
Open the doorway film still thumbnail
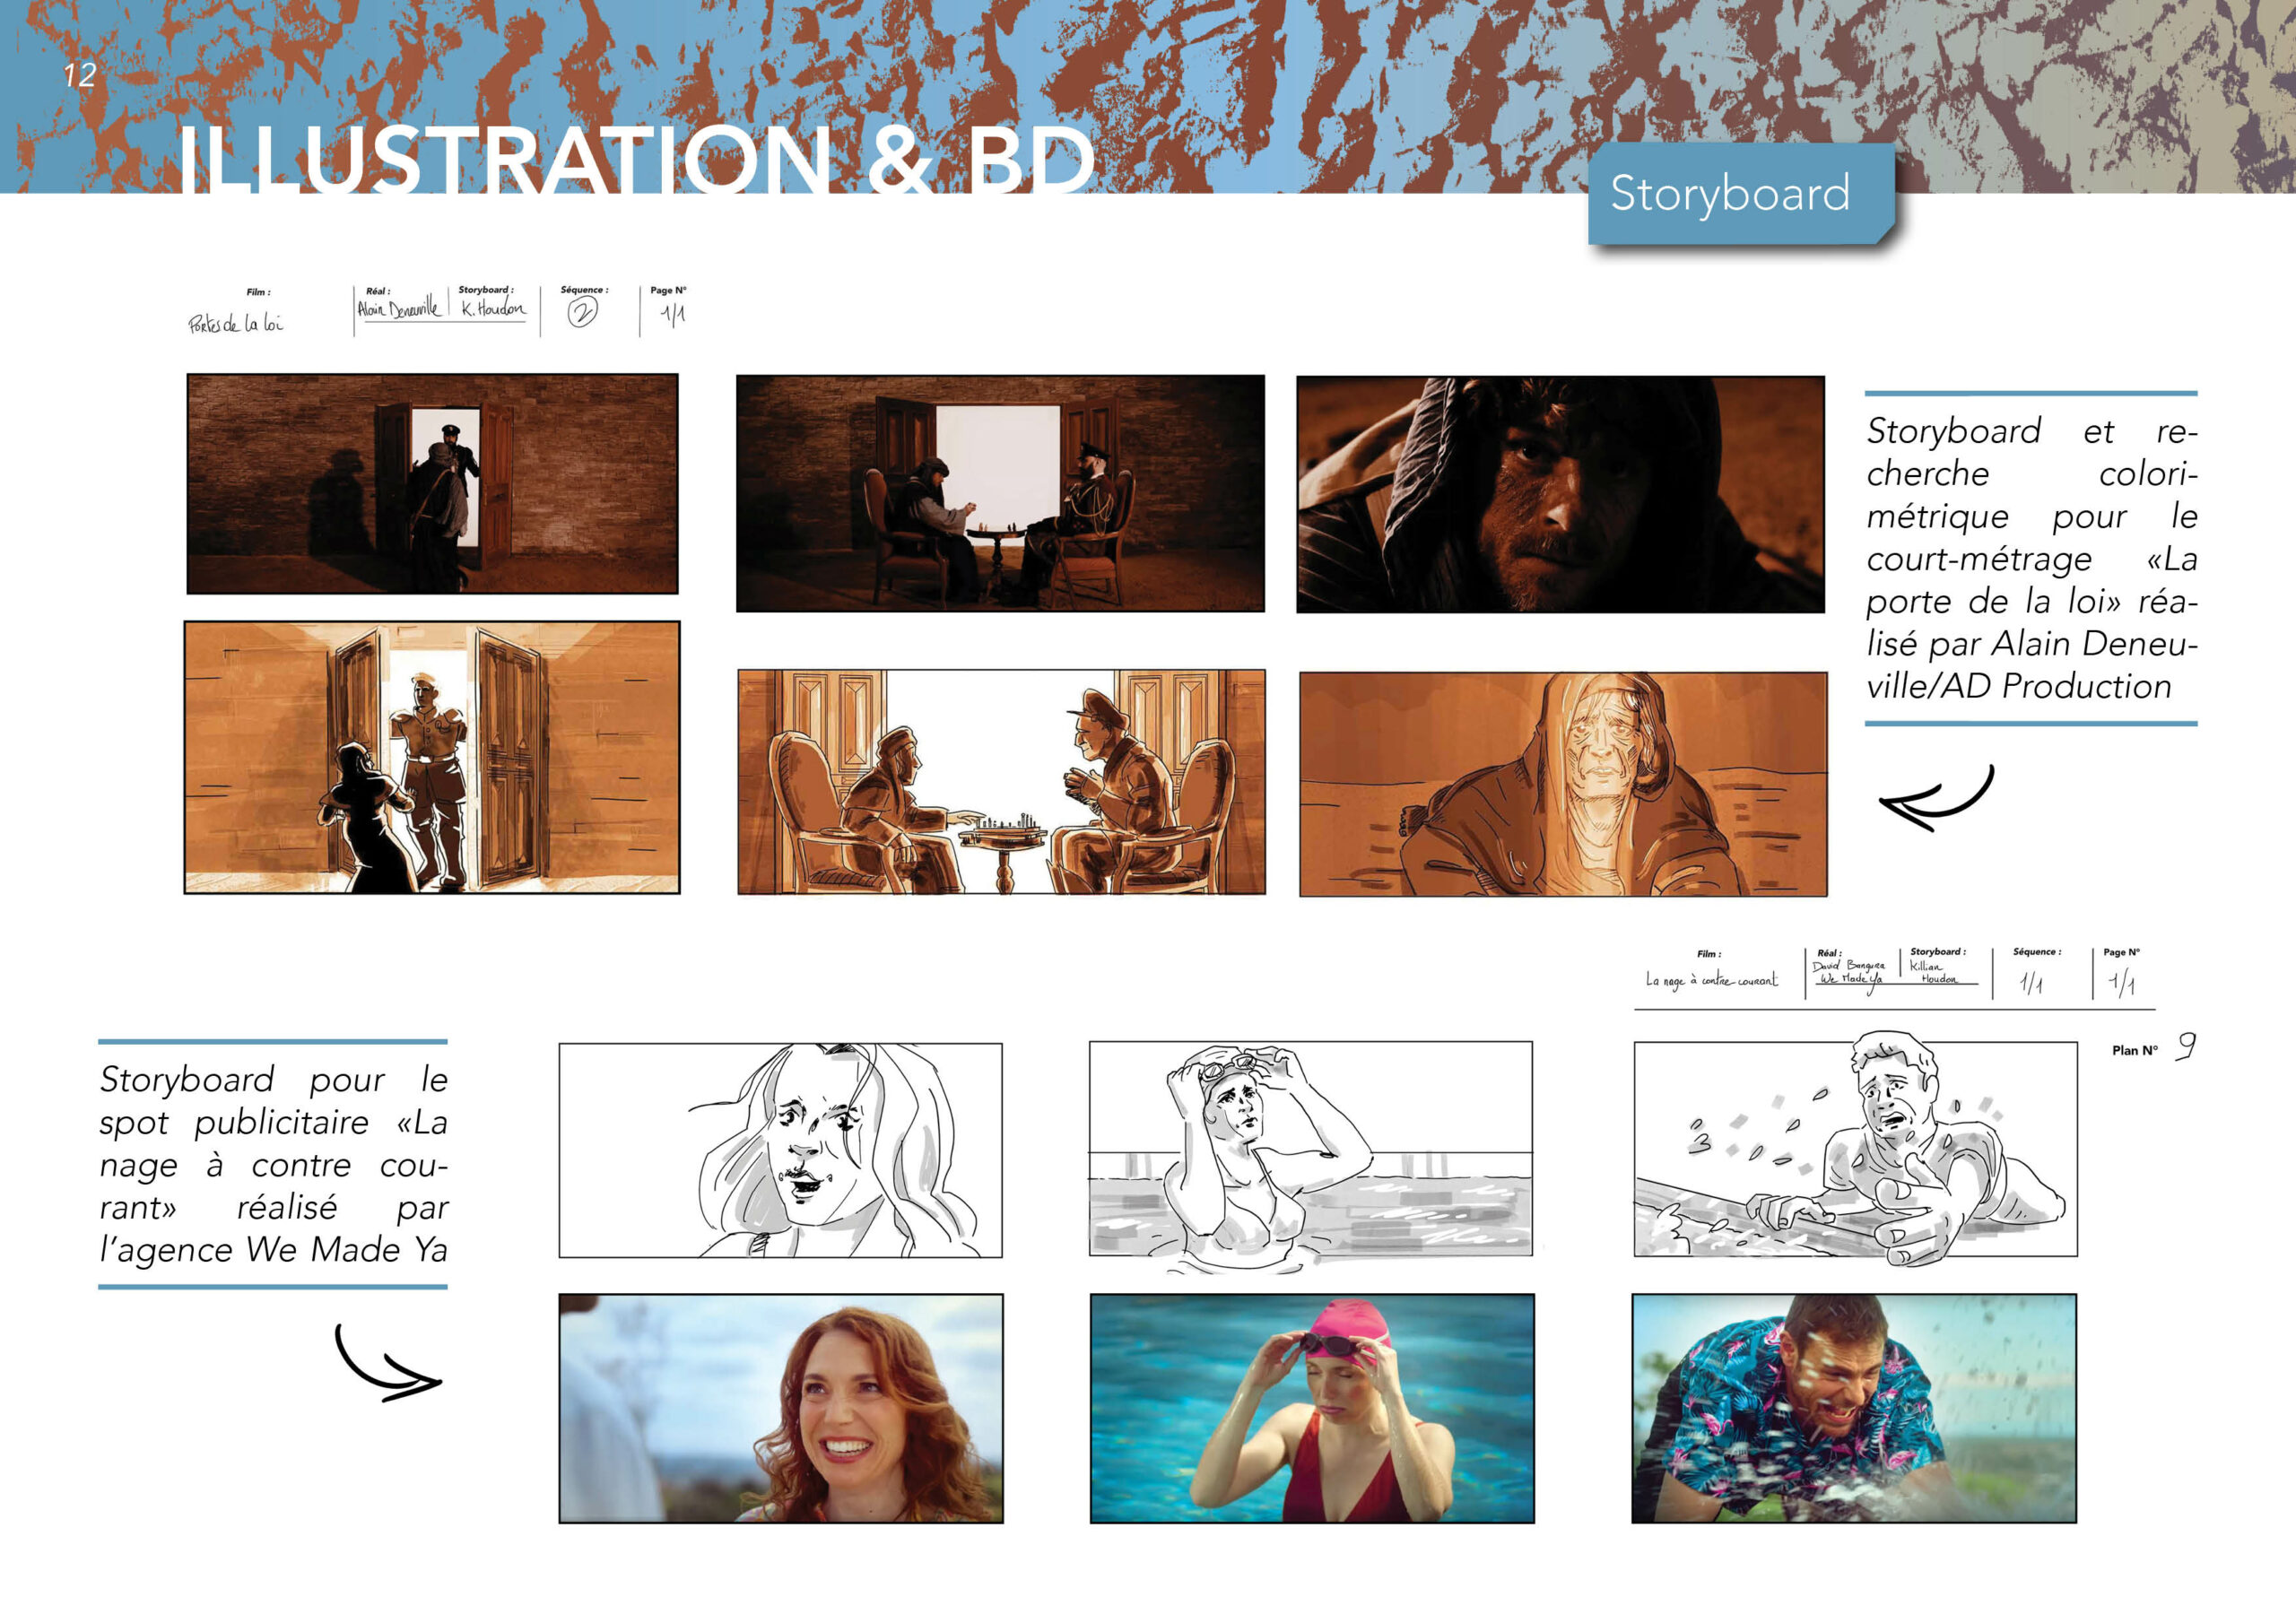pyautogui.click(x=432, y=484)
